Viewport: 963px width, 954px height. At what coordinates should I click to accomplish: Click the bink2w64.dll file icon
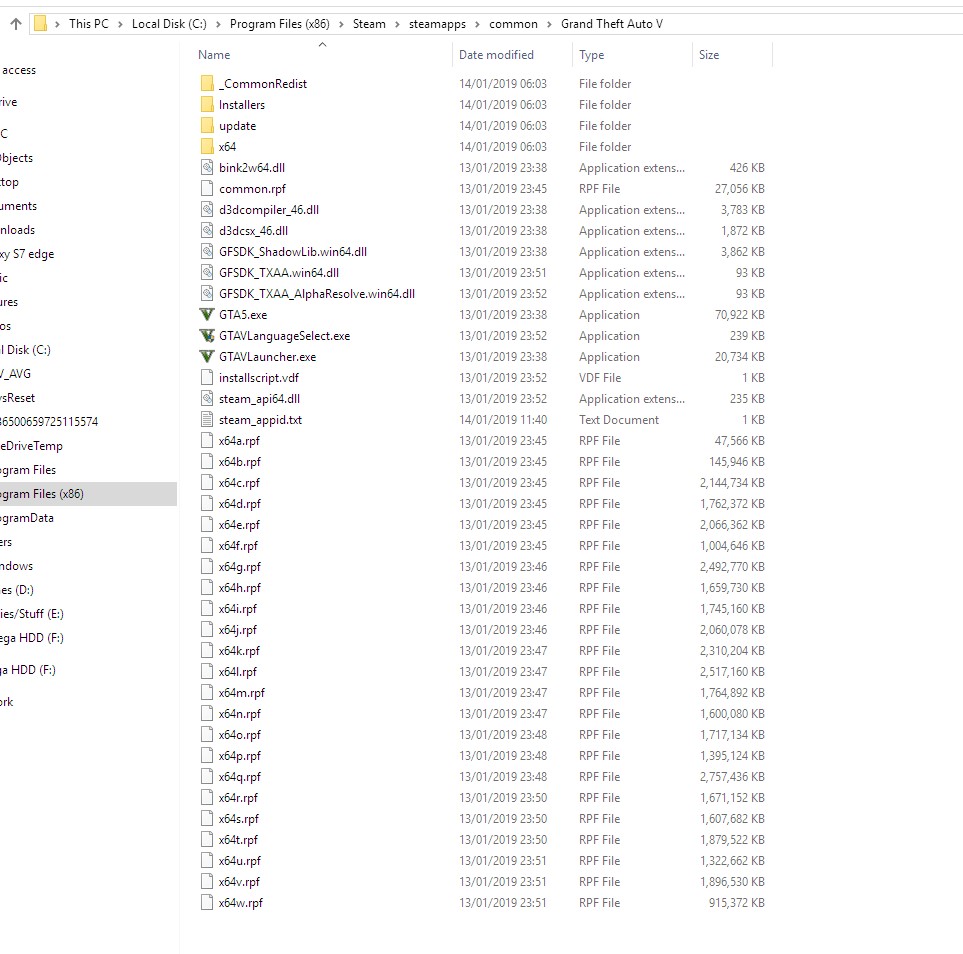tap(208, 167)
